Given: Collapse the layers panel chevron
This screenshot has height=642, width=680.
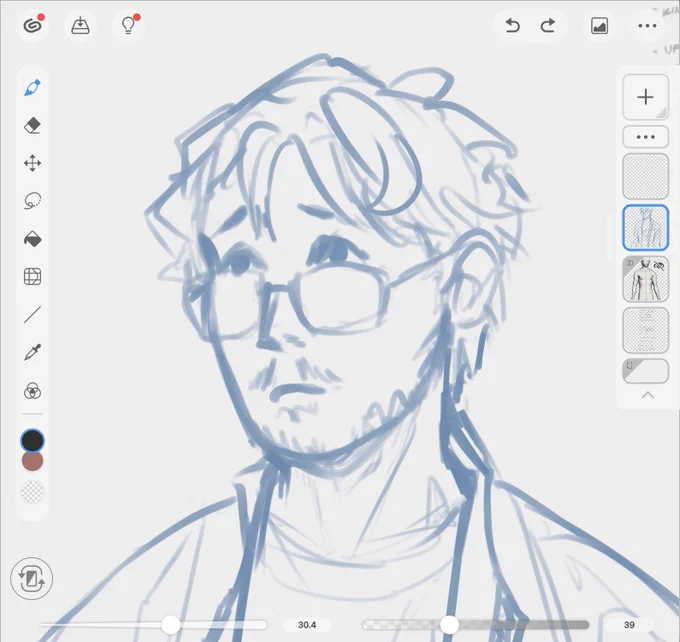Looking at the screenshot, I should tap(647, 395).
